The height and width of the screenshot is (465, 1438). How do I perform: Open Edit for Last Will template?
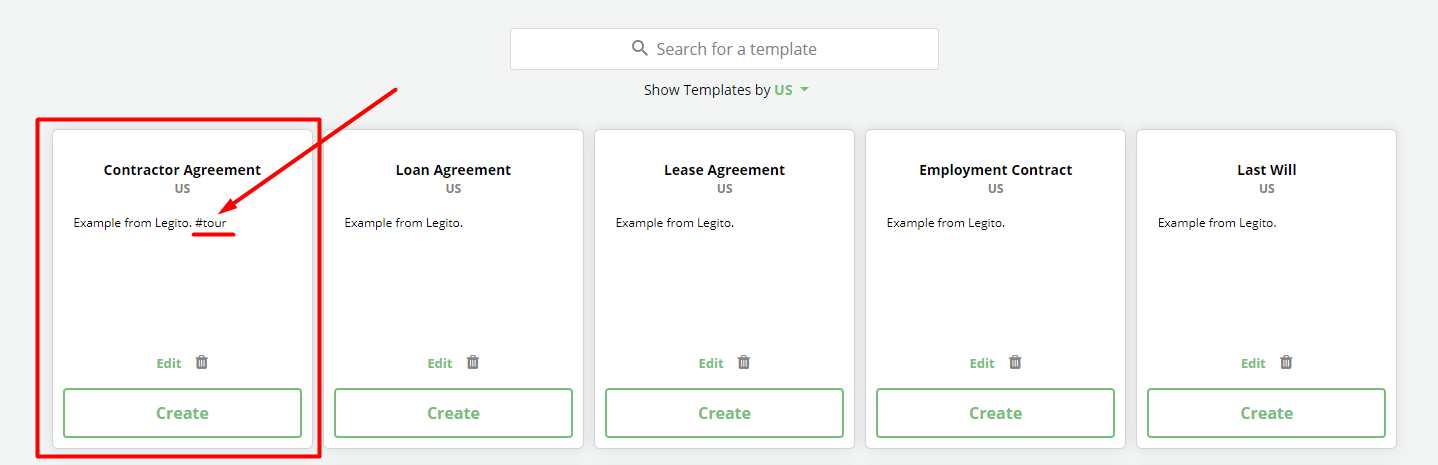1253,364
